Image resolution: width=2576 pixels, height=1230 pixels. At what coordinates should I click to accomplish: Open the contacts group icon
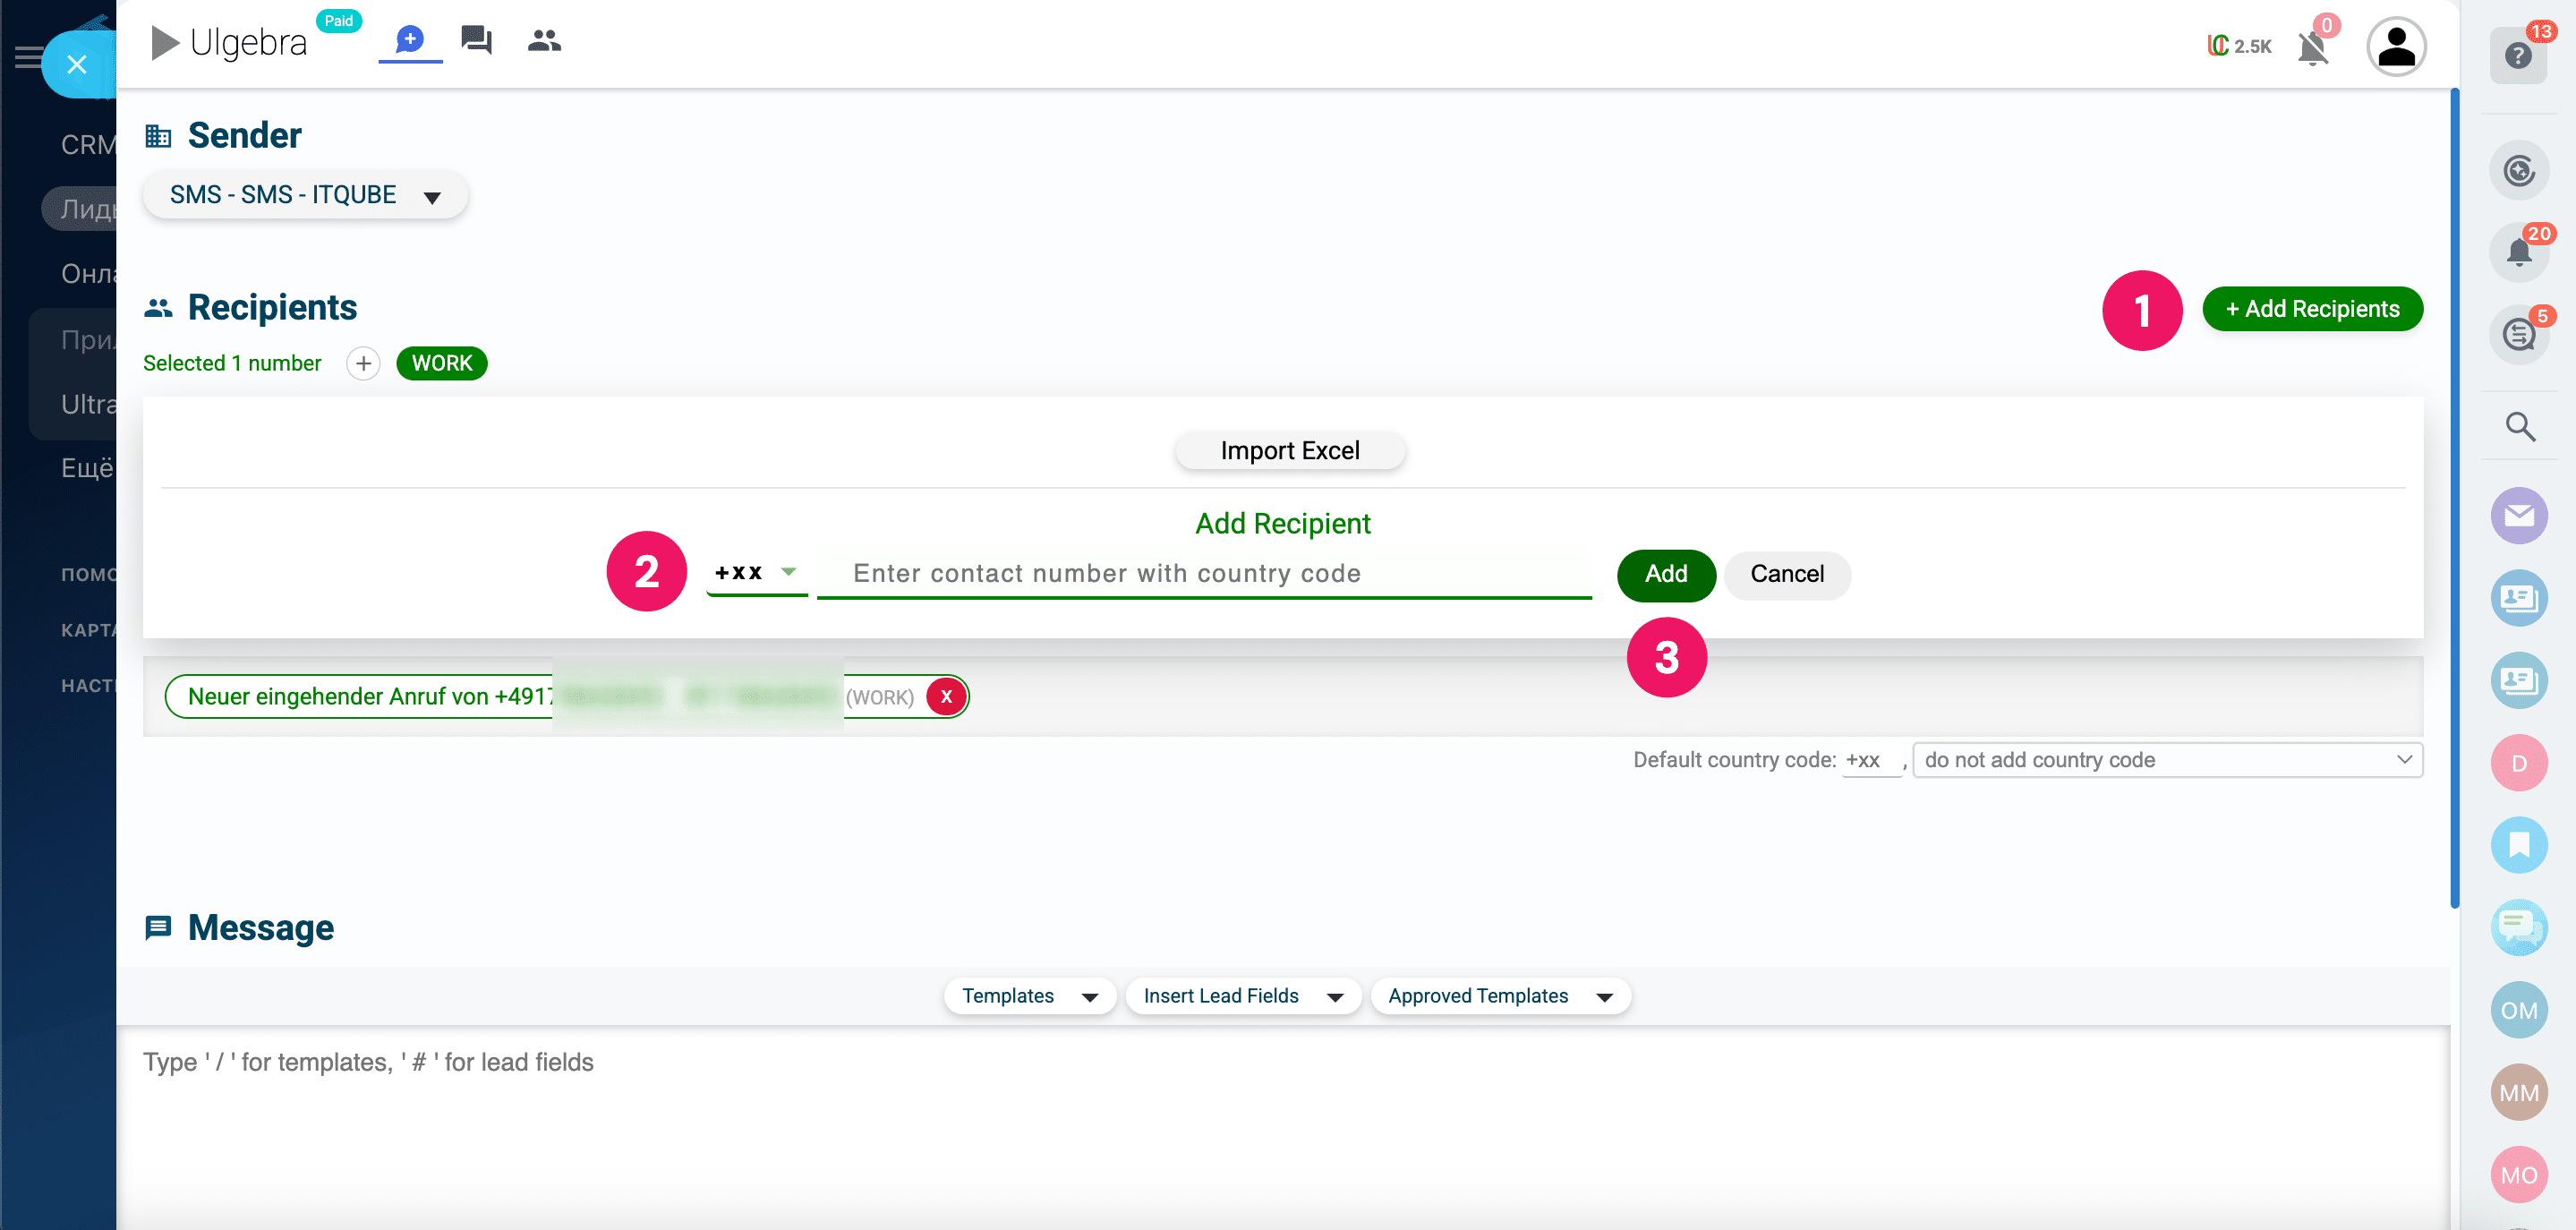point(544,41)
